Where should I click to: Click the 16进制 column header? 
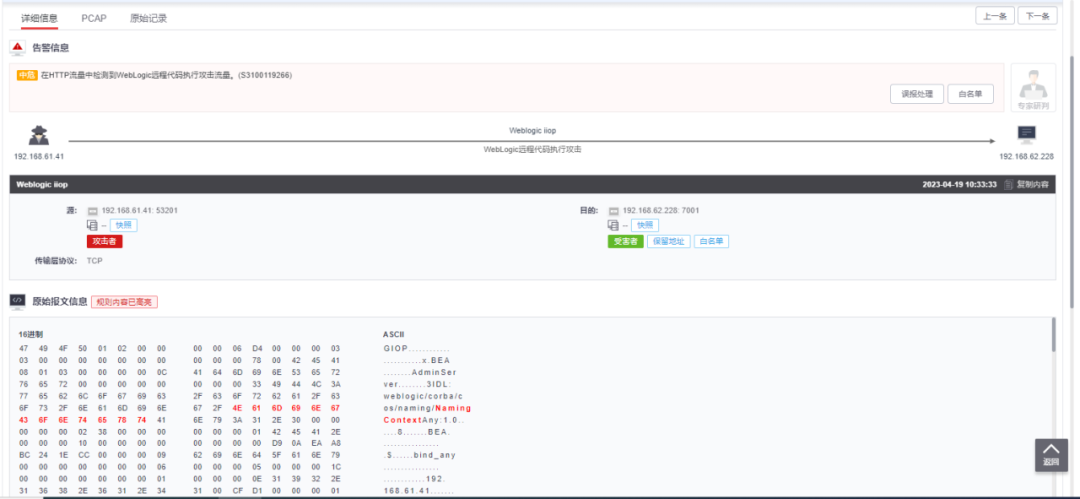[x=30, y=334]
